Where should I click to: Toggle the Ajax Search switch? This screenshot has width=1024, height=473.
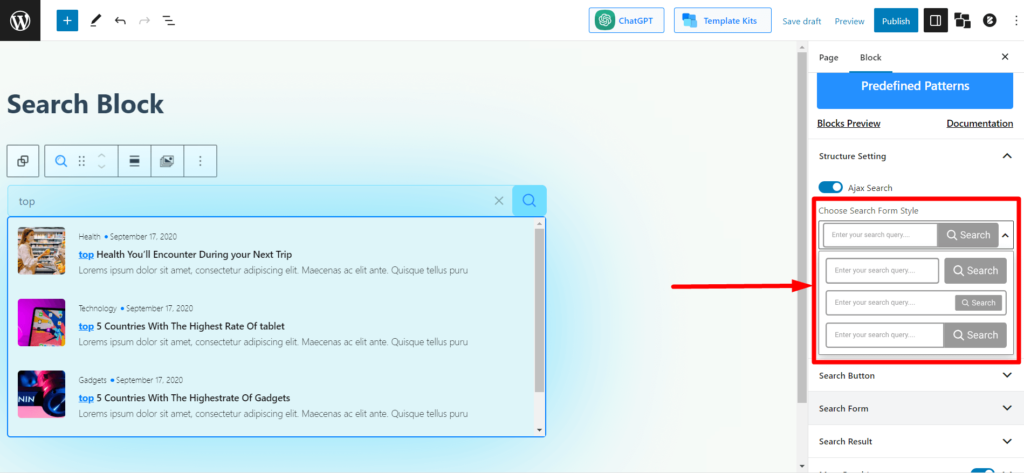(830, 188)
